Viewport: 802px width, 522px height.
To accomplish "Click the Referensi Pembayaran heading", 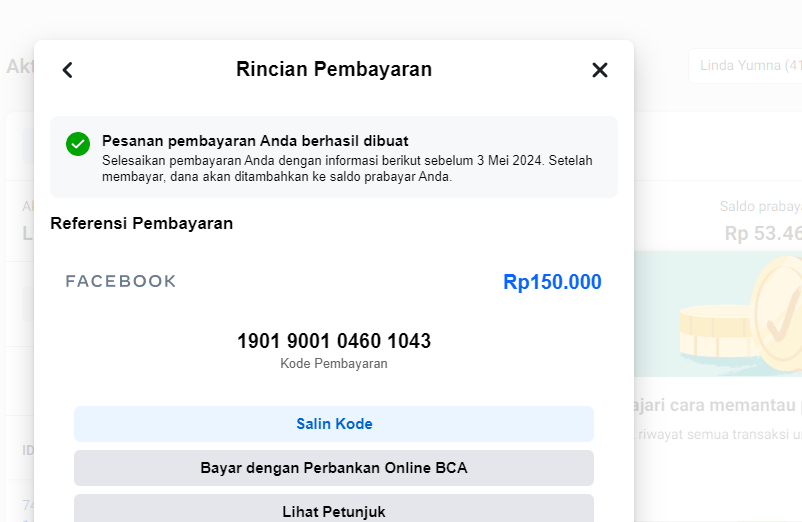I will (x=142, y=223).
